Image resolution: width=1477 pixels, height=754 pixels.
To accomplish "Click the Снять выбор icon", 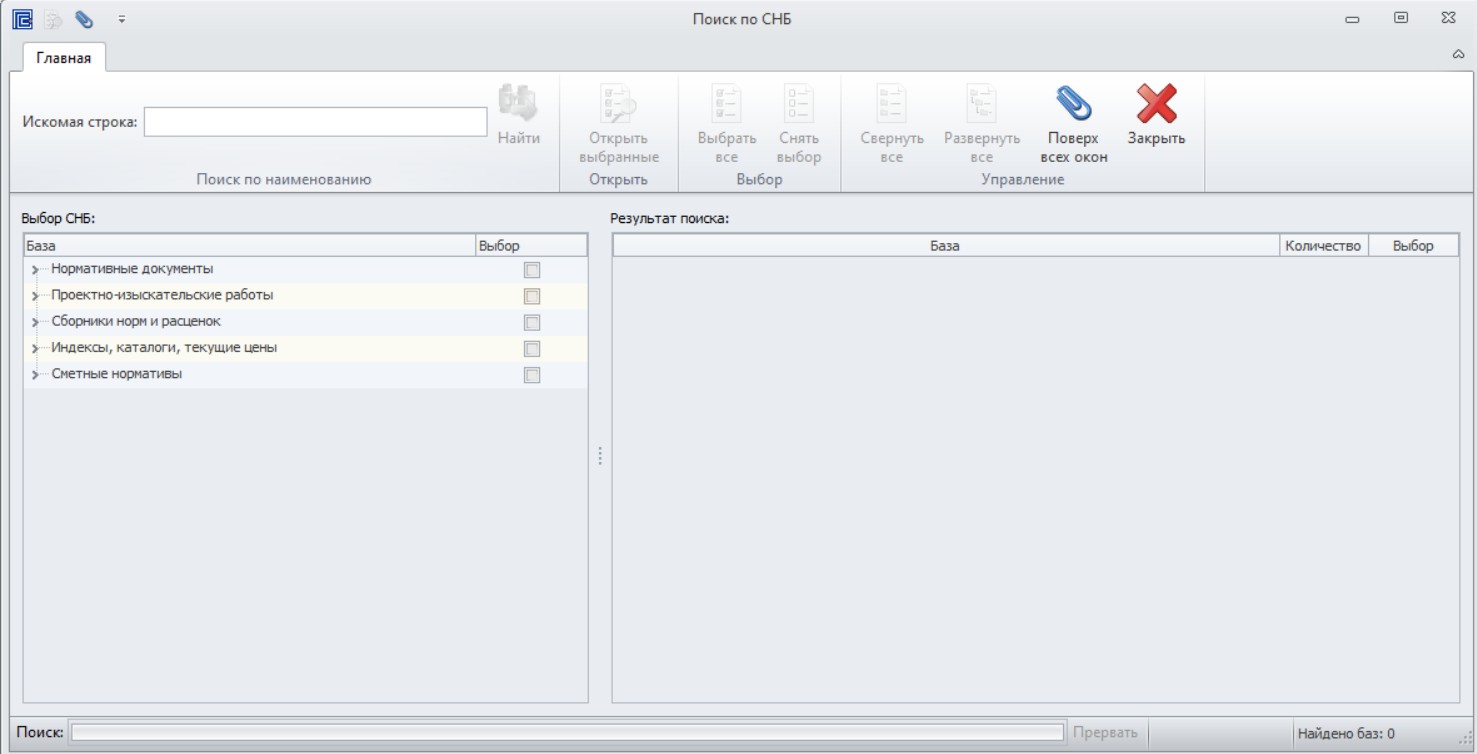I will [x=798, y=104].
